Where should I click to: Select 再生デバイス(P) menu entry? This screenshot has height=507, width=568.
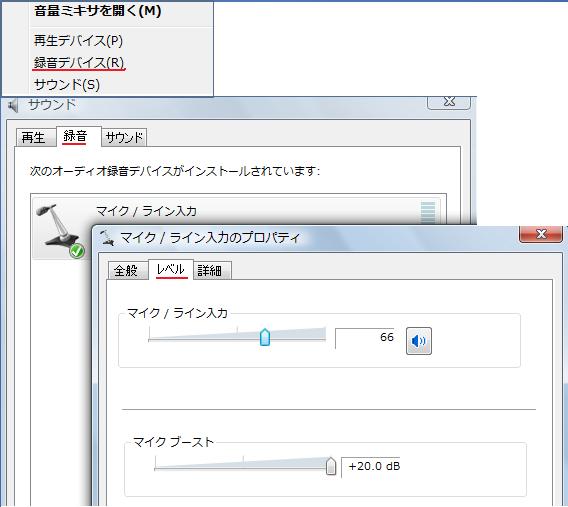tap(79, 40)
